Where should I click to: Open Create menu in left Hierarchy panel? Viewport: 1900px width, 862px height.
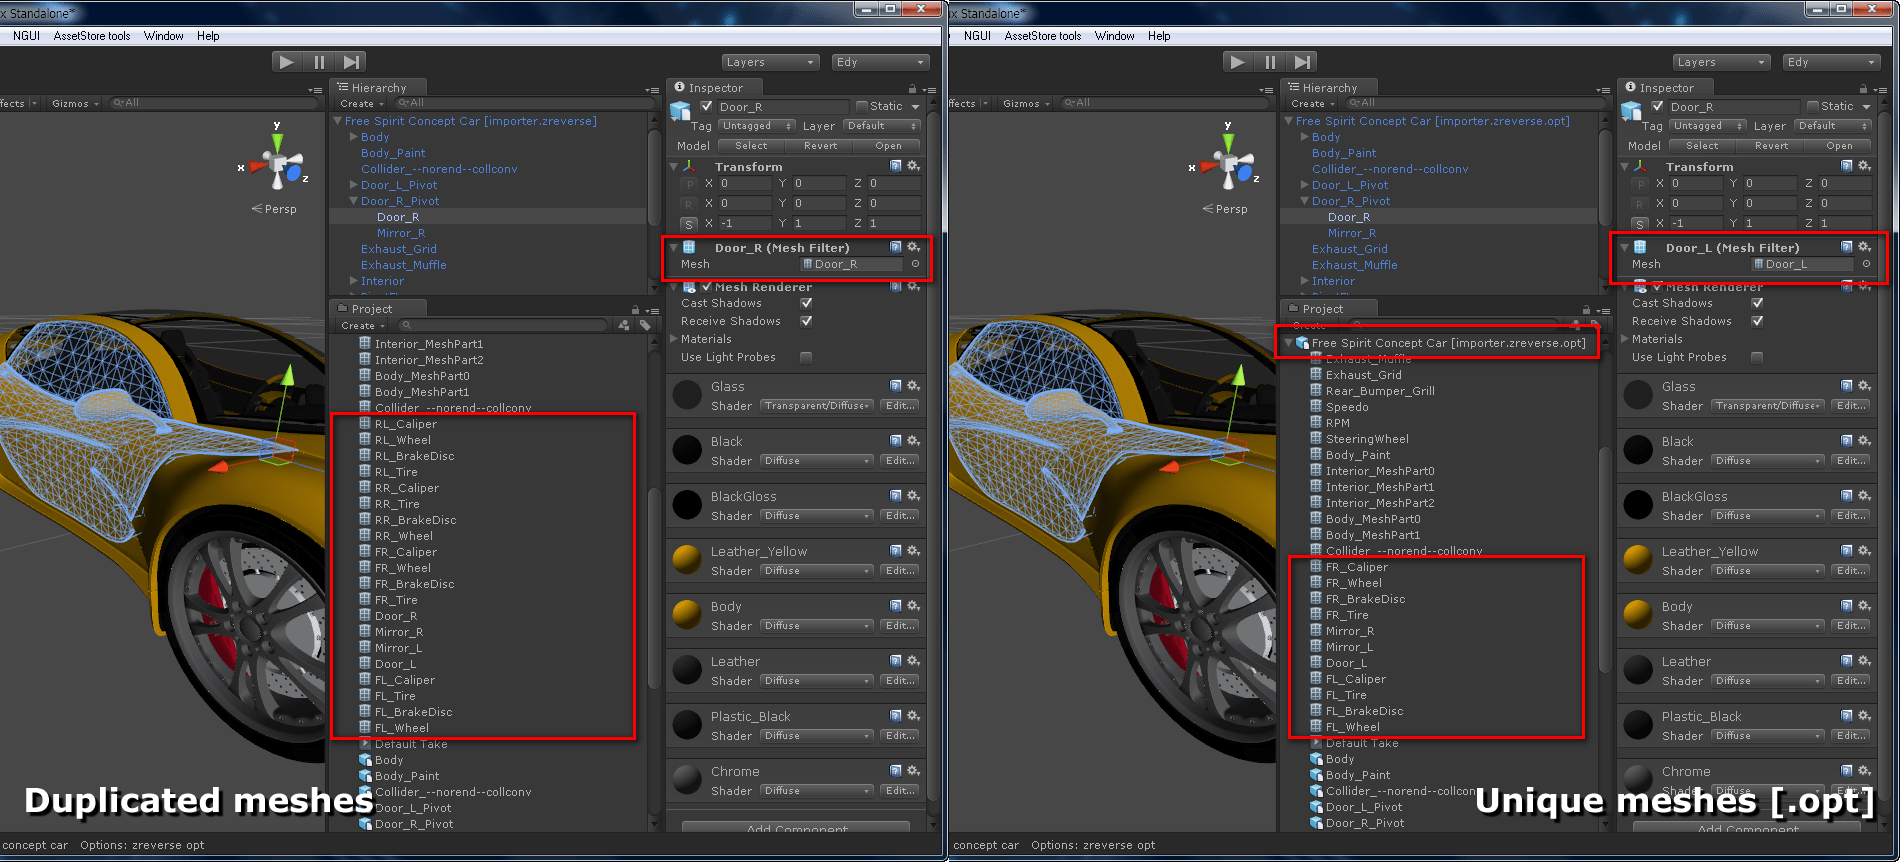361,104
